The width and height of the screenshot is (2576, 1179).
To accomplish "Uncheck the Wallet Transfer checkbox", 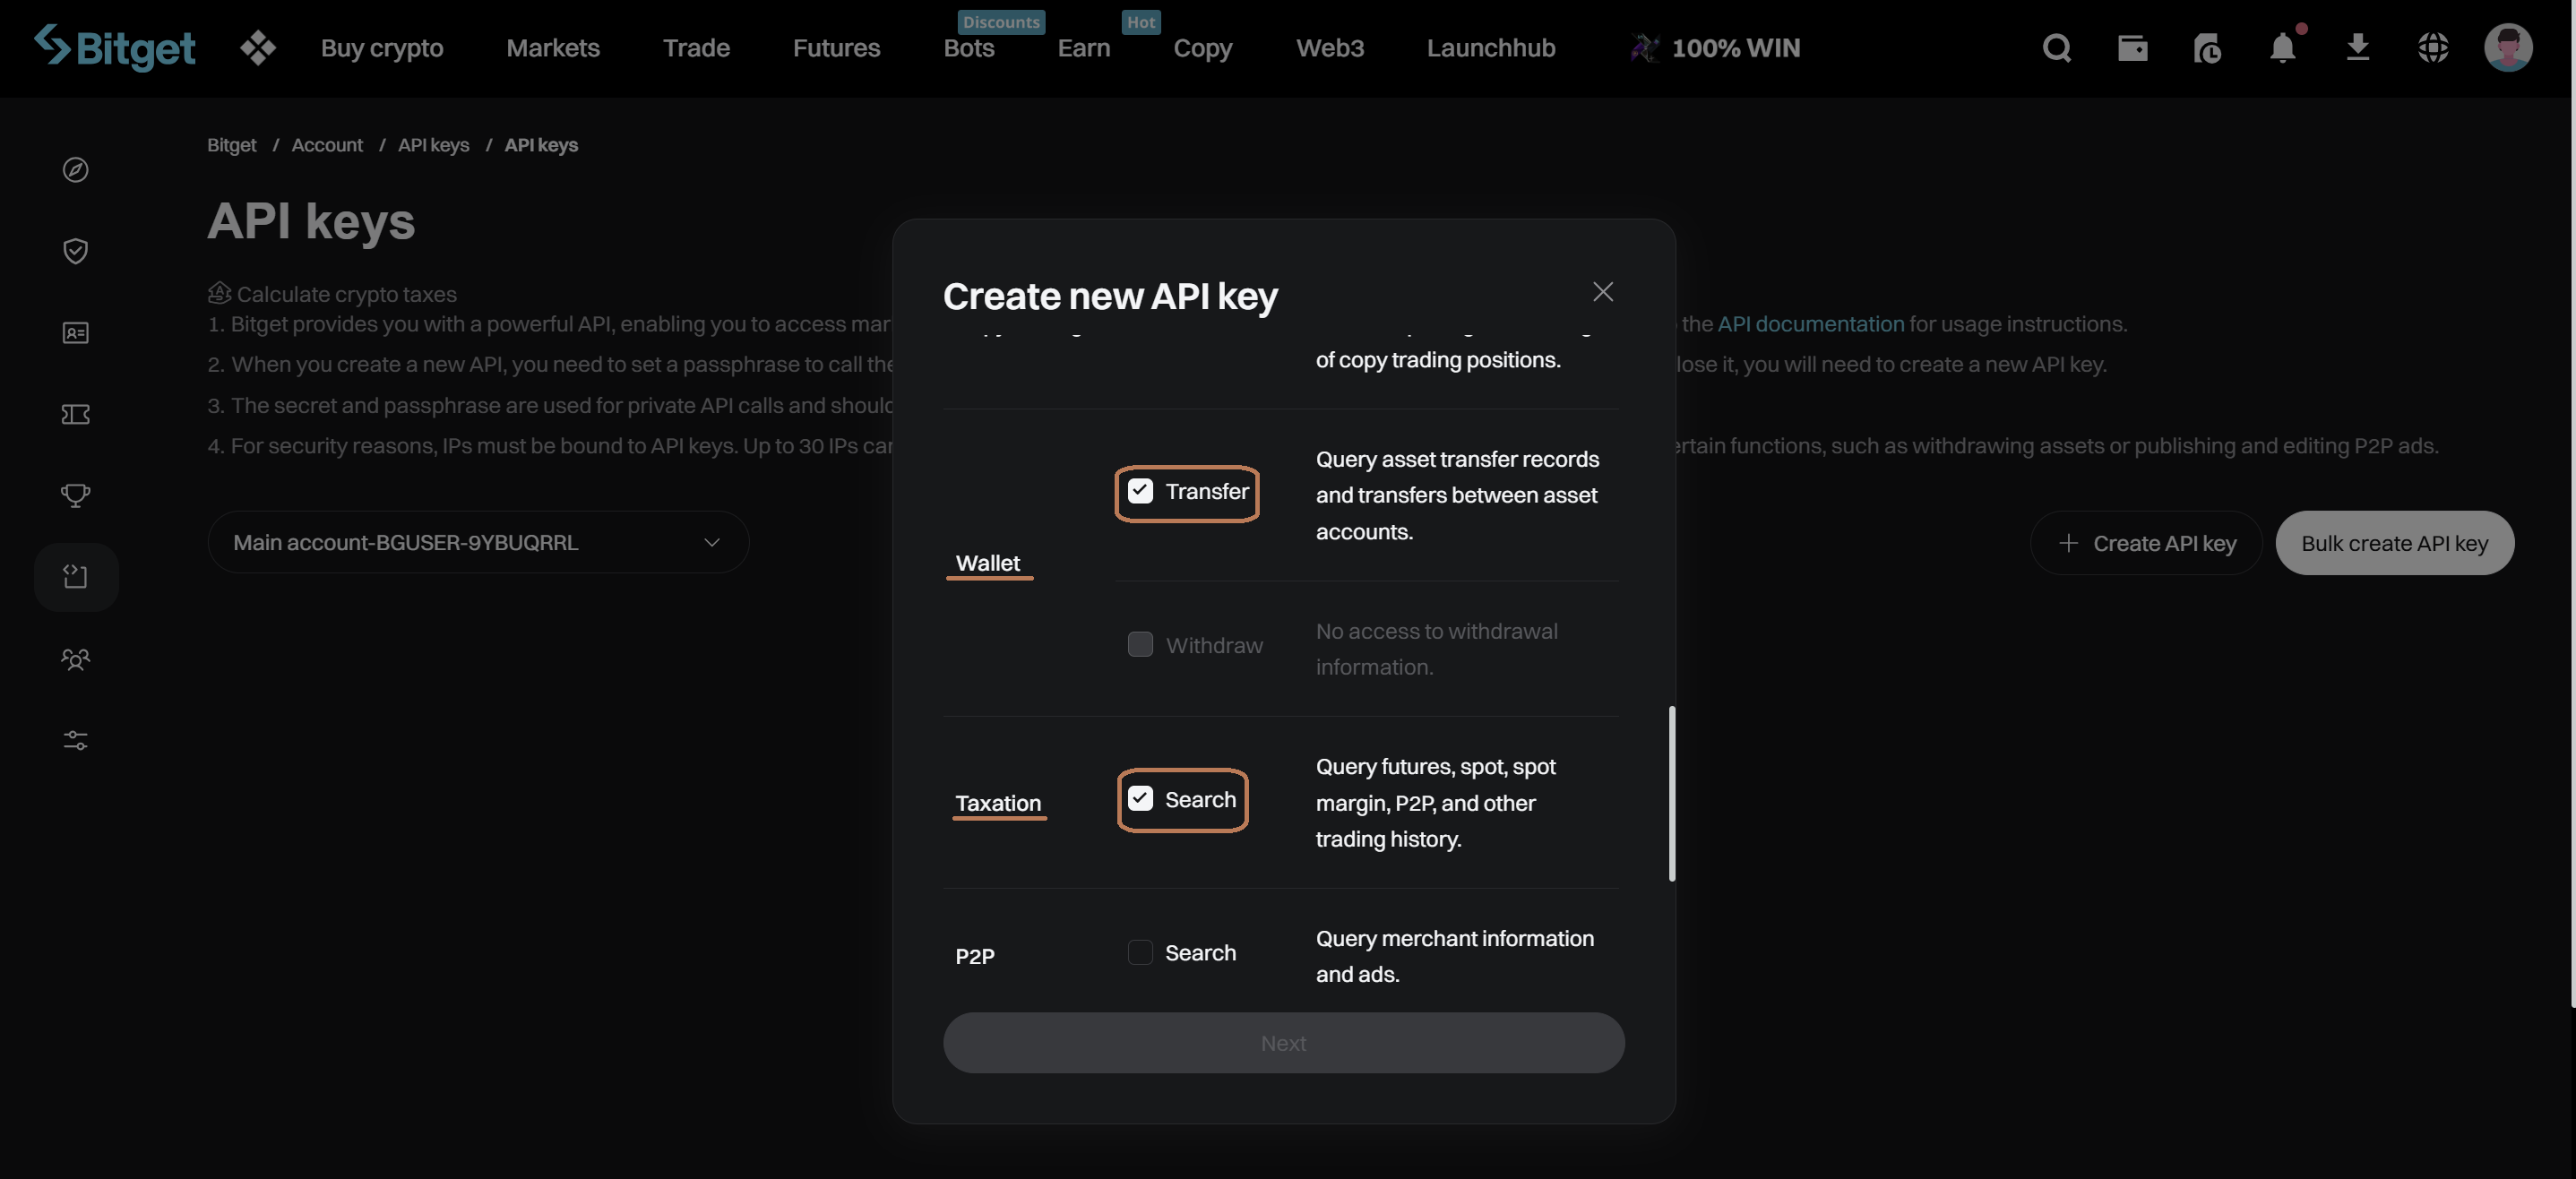I will pos(1140,491).
